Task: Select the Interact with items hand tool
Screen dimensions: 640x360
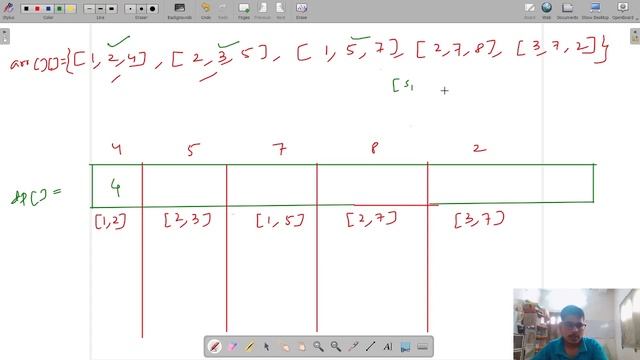Action: point(284,347)
